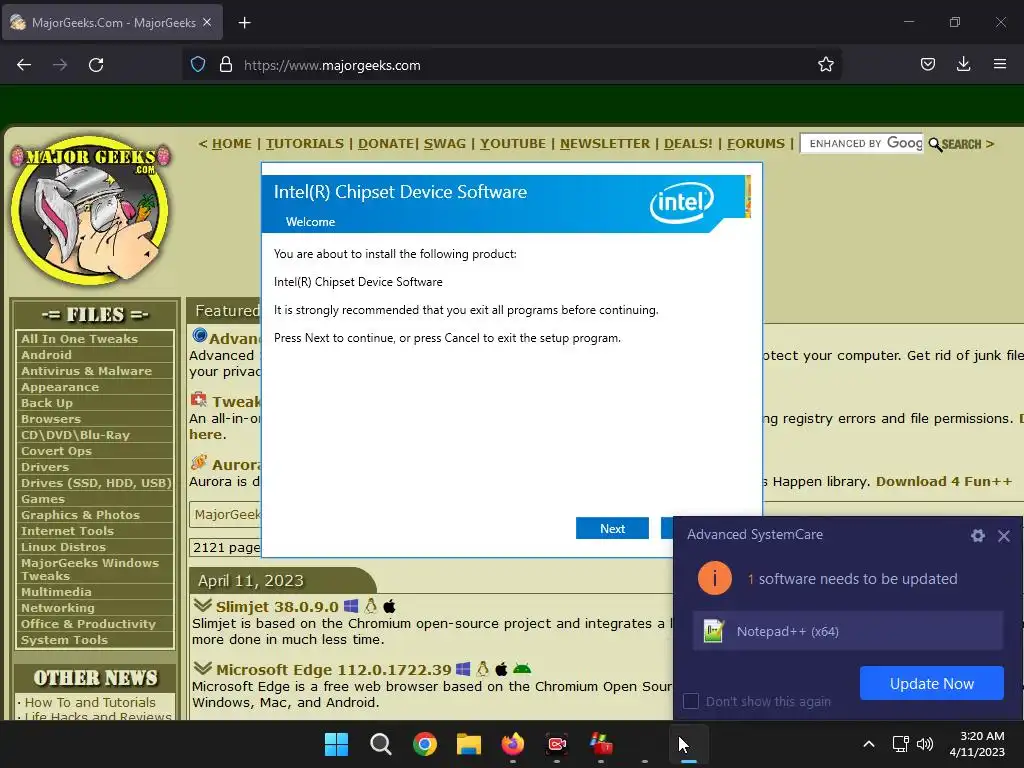
Task: Click Update Now in Advanced SystemCare
Action: click(931, 683)
